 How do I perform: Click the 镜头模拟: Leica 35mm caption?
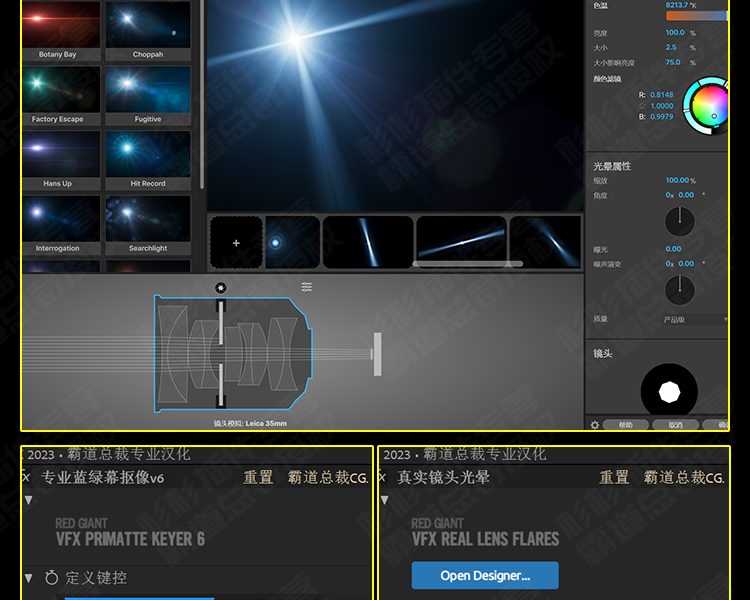pyautogui.click(x=250, y=423)
